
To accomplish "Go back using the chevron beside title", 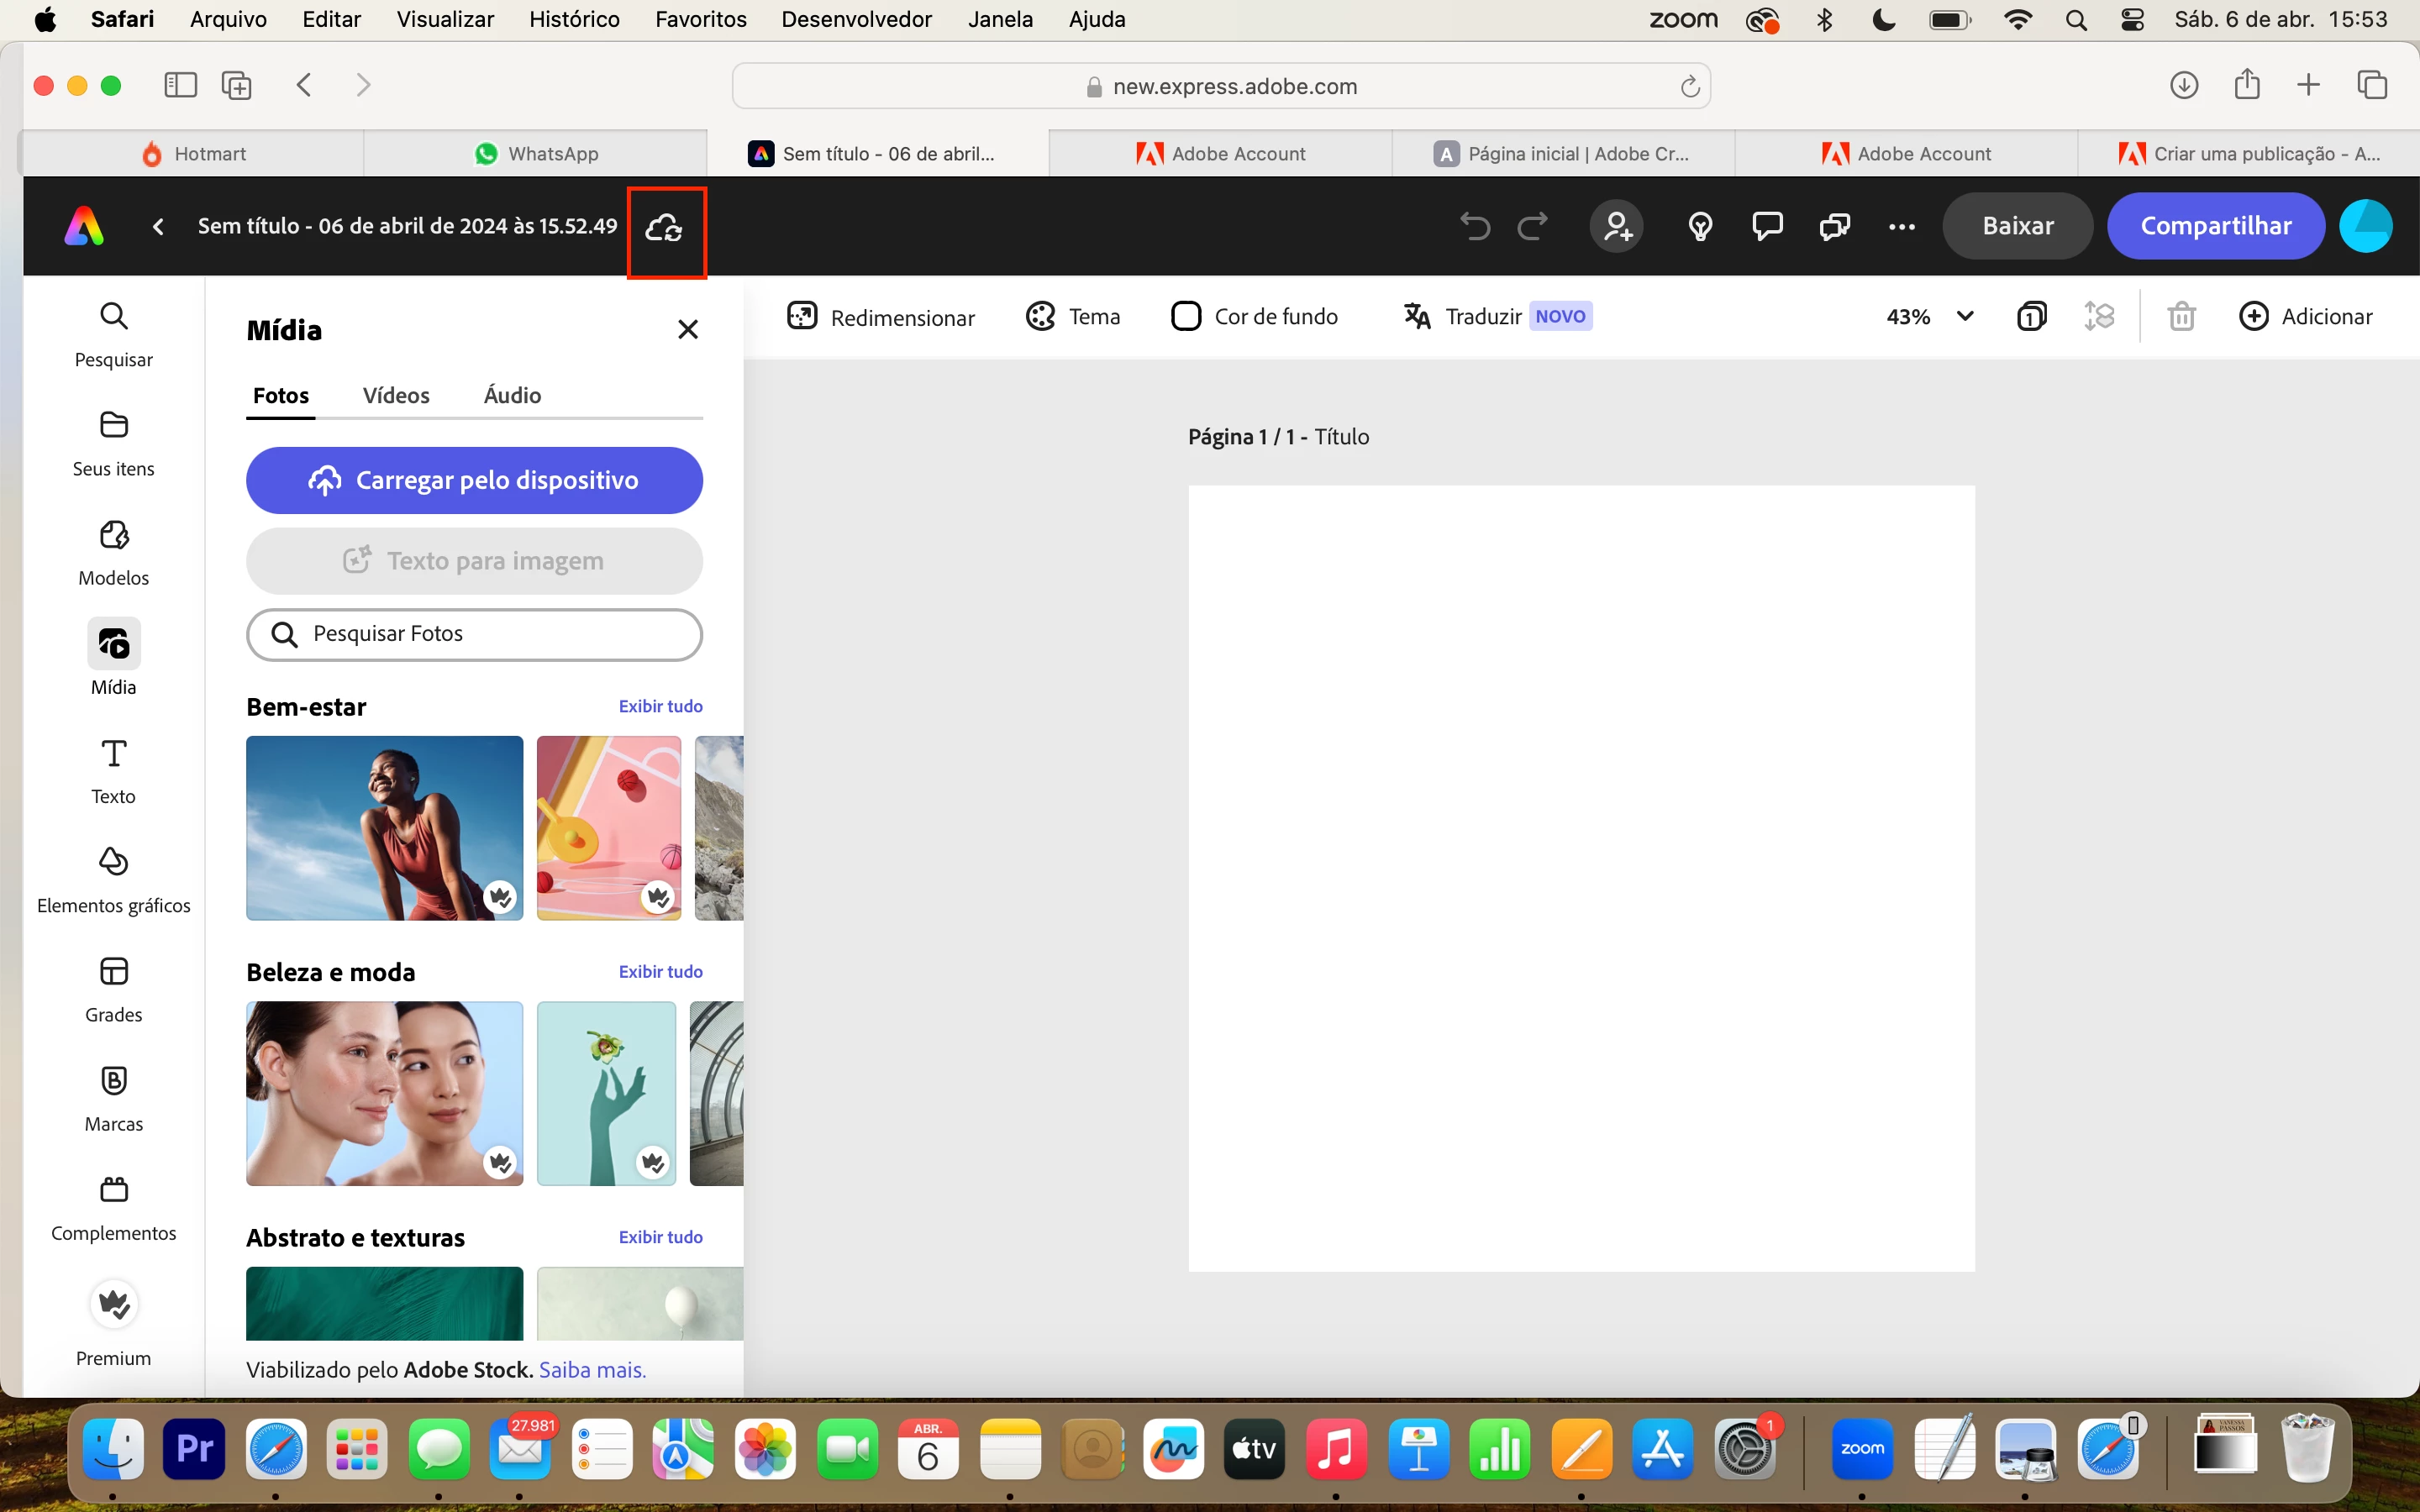I will (x=158, y=227).
